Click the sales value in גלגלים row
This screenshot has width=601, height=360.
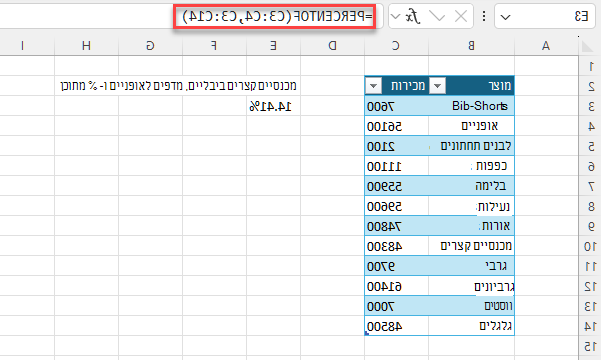tap(397, 326)
